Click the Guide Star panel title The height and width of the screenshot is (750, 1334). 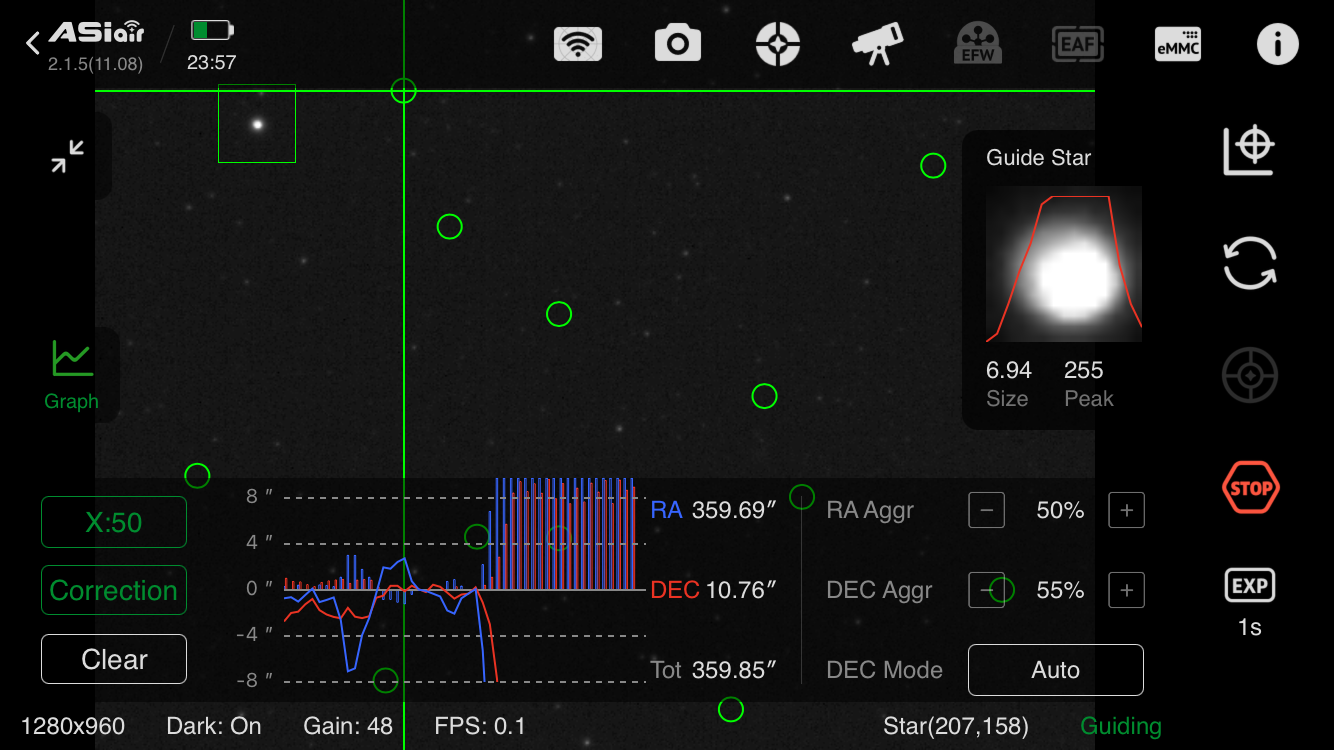pos(1038,158)
